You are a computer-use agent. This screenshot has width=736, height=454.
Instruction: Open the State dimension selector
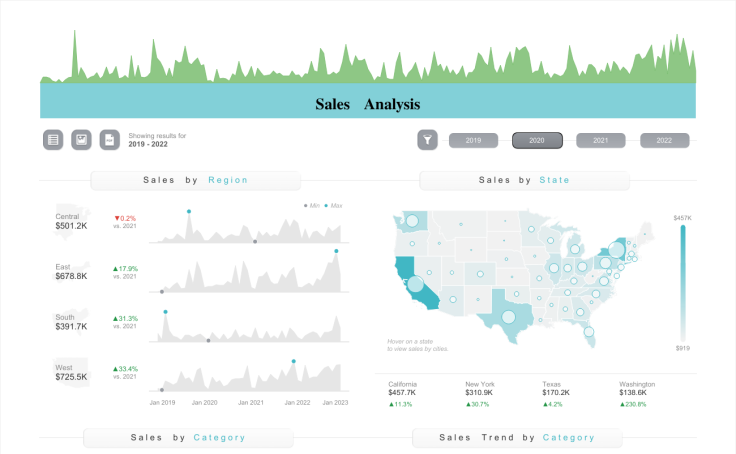pos(554,180)
